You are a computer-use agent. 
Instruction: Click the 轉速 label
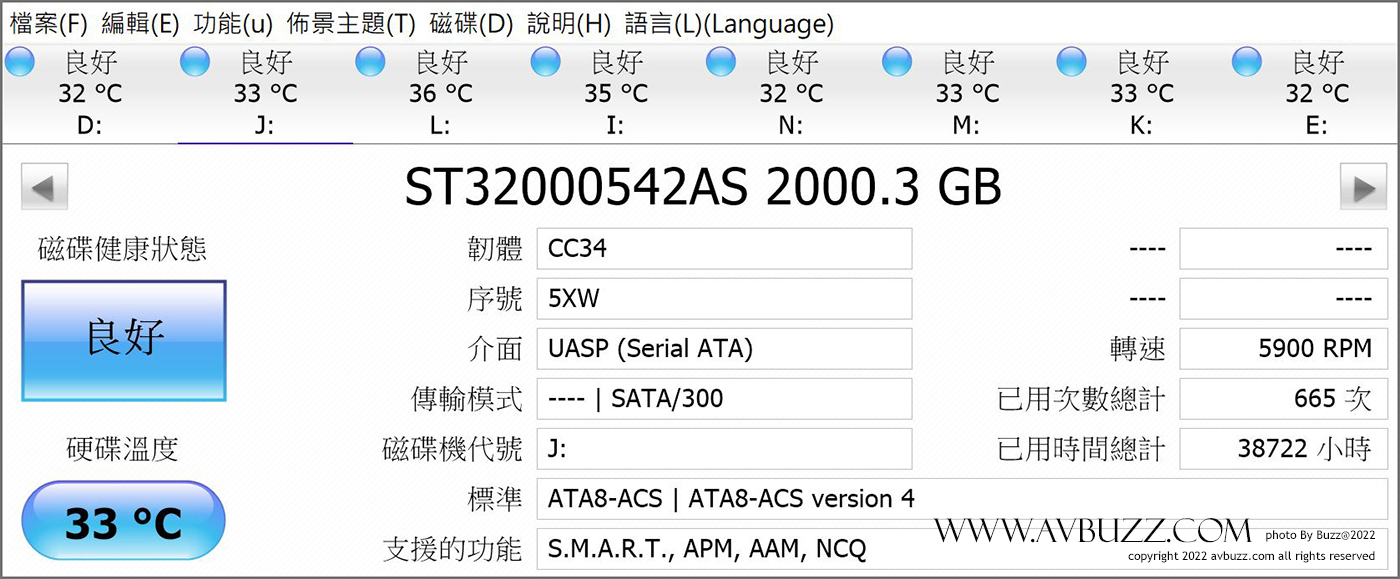pyautogui.click(x=1138, y=349)
